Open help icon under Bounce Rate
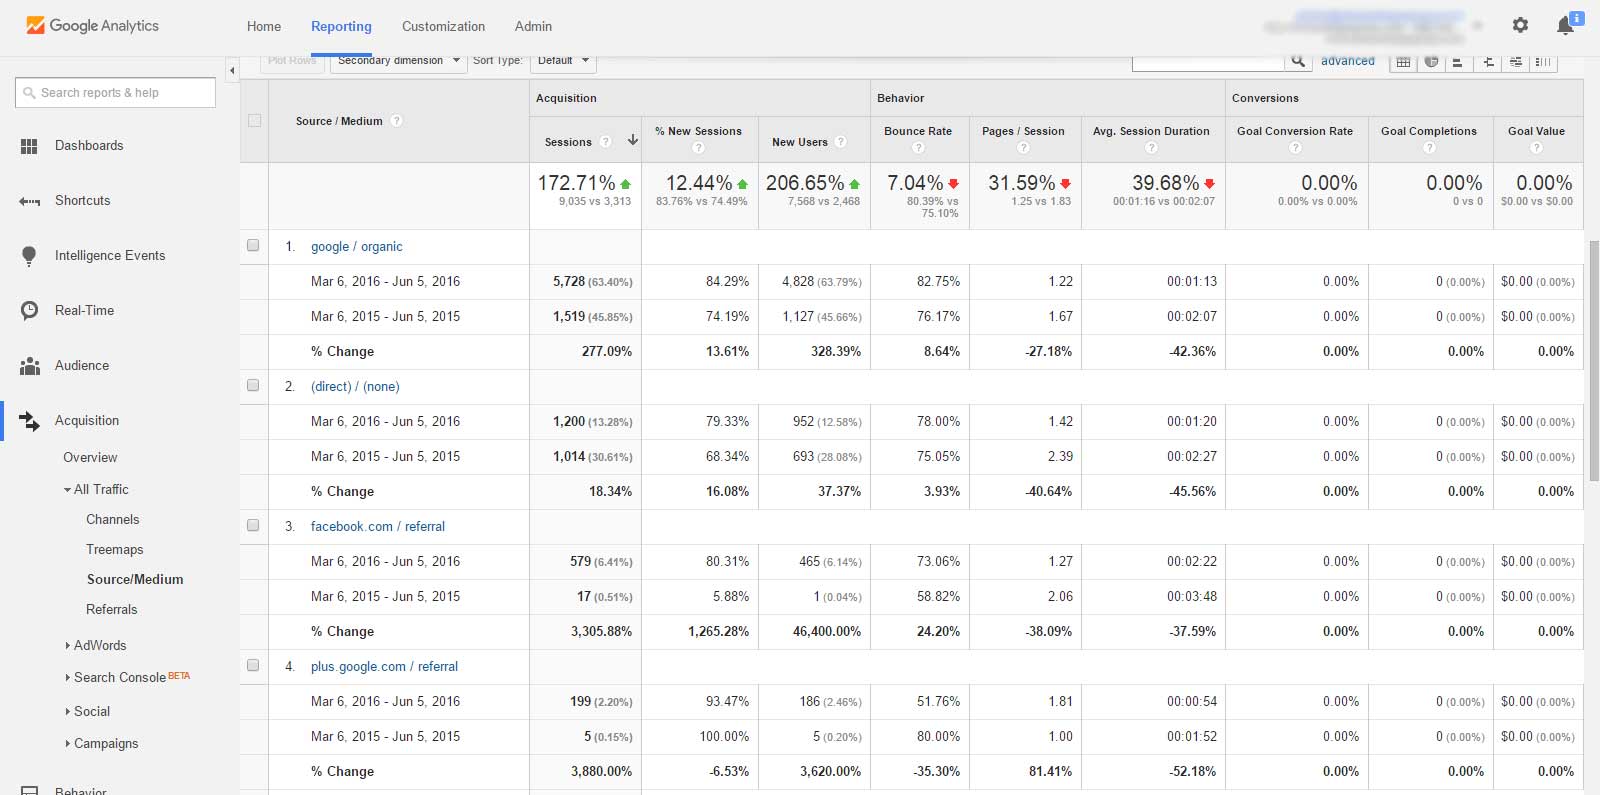Viewport: 1600px width, 795px height. click(x=918, y=148)
